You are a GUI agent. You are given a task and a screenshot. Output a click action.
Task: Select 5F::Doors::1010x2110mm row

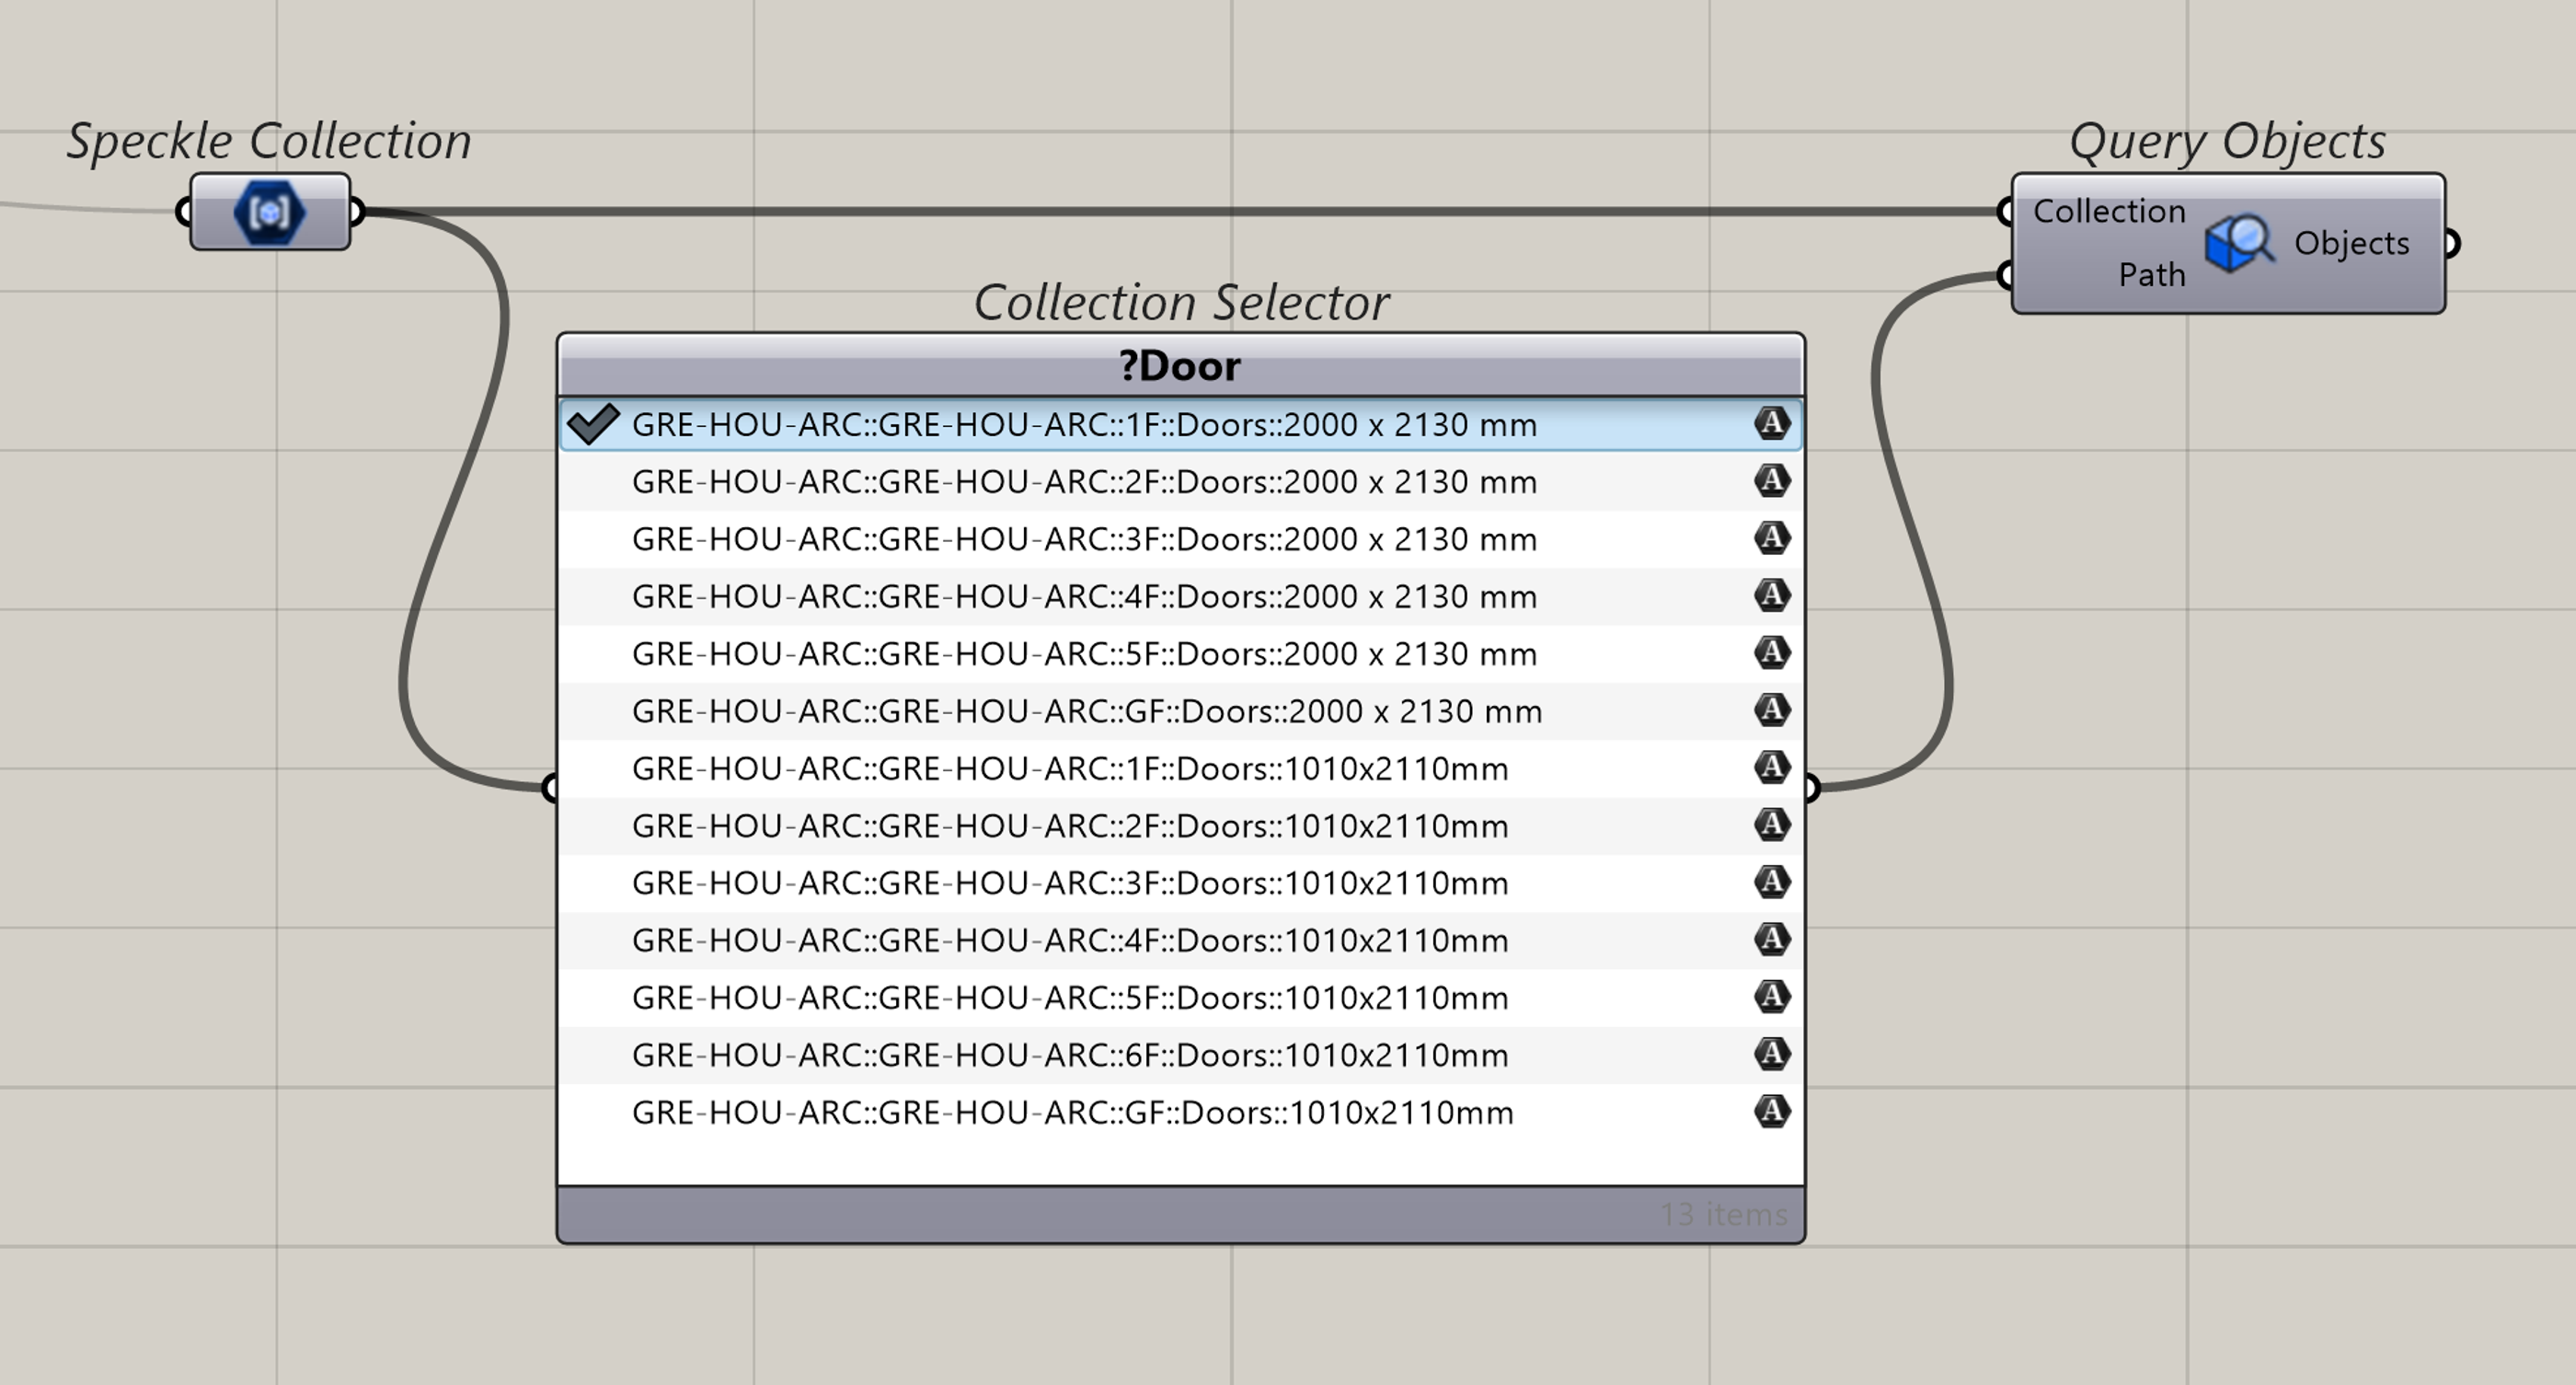tap(1181, 998)
